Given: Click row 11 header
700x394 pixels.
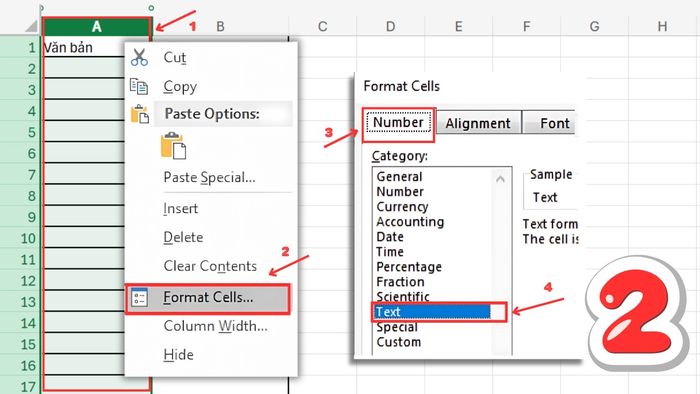Looking at the screenshot, I should click(x=20, y=259).
